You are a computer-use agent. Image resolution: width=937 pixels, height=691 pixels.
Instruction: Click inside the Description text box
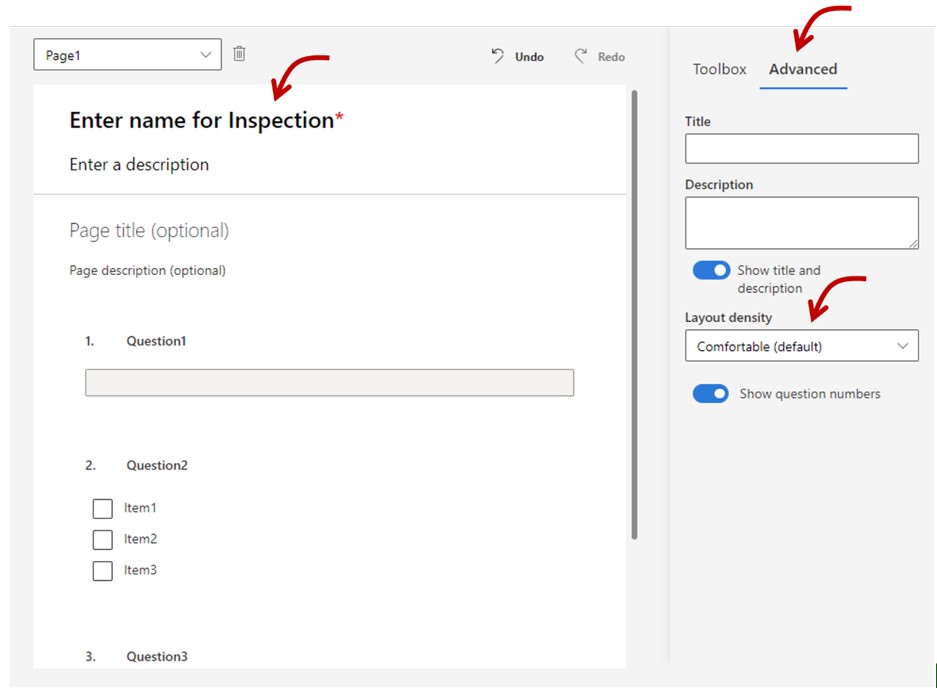800,221
